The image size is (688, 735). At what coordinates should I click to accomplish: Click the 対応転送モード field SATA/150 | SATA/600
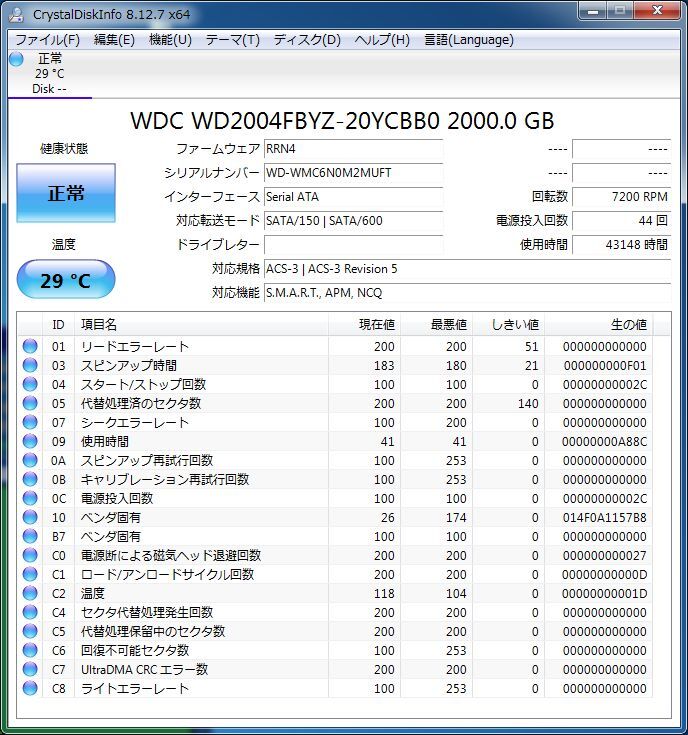tap(353, 221)
